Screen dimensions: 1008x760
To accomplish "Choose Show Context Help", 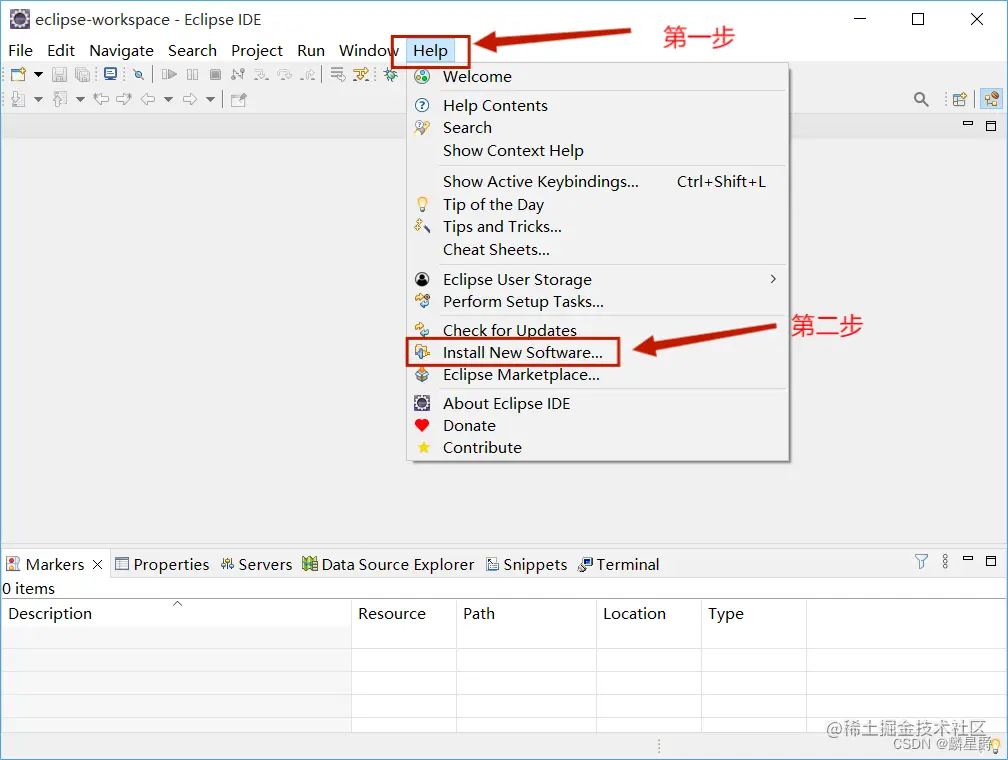I will tap(598, 150).
